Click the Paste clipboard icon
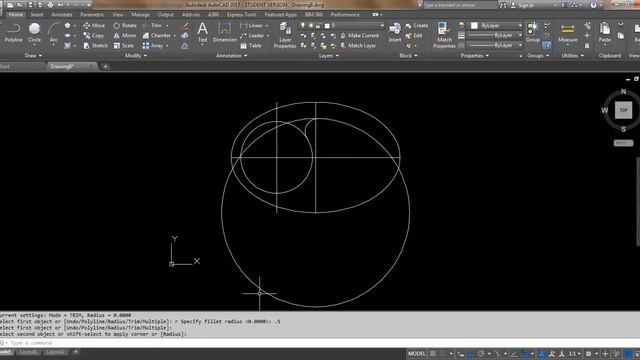The image size is (640, 360). click(605, 33)
